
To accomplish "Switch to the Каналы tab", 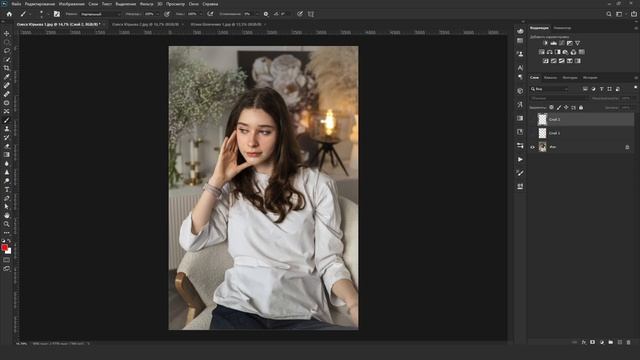I will click(x=550, y=78).
